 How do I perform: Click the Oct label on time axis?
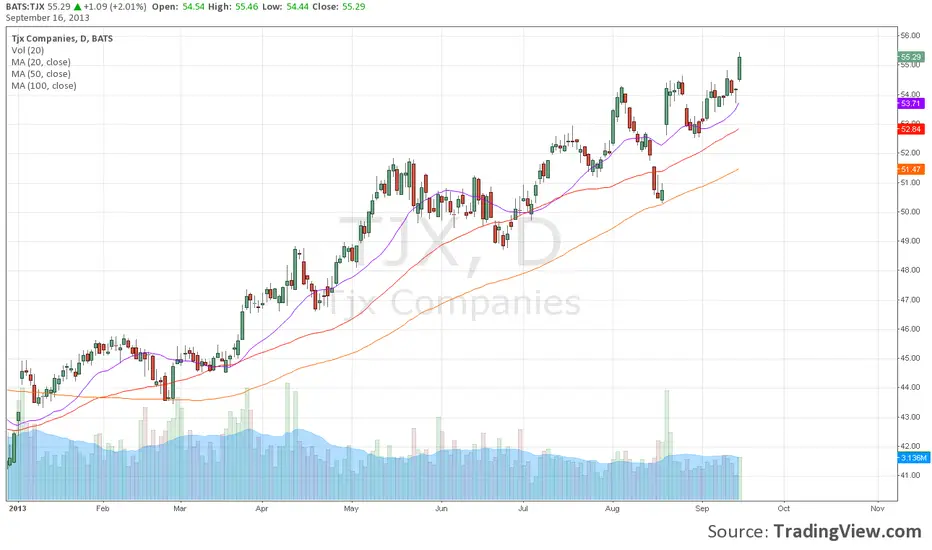784,509
